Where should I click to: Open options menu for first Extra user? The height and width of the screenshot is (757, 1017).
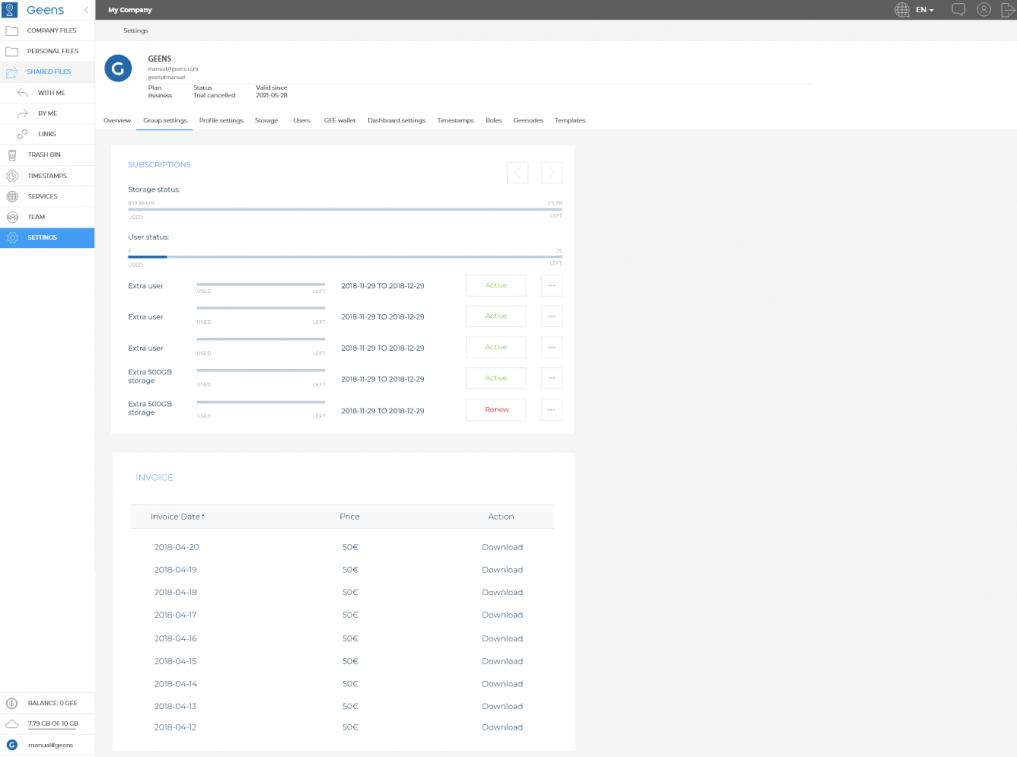551,285
